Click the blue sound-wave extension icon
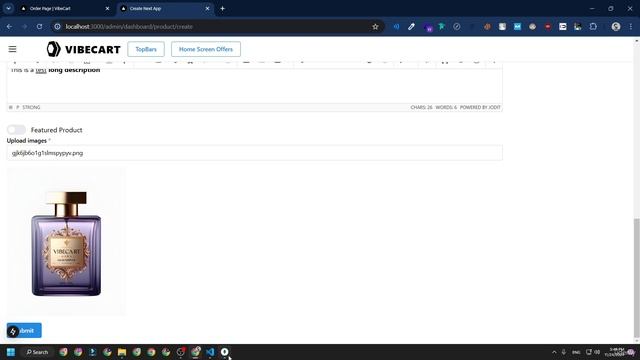640x360 pixels. point(396,27)
